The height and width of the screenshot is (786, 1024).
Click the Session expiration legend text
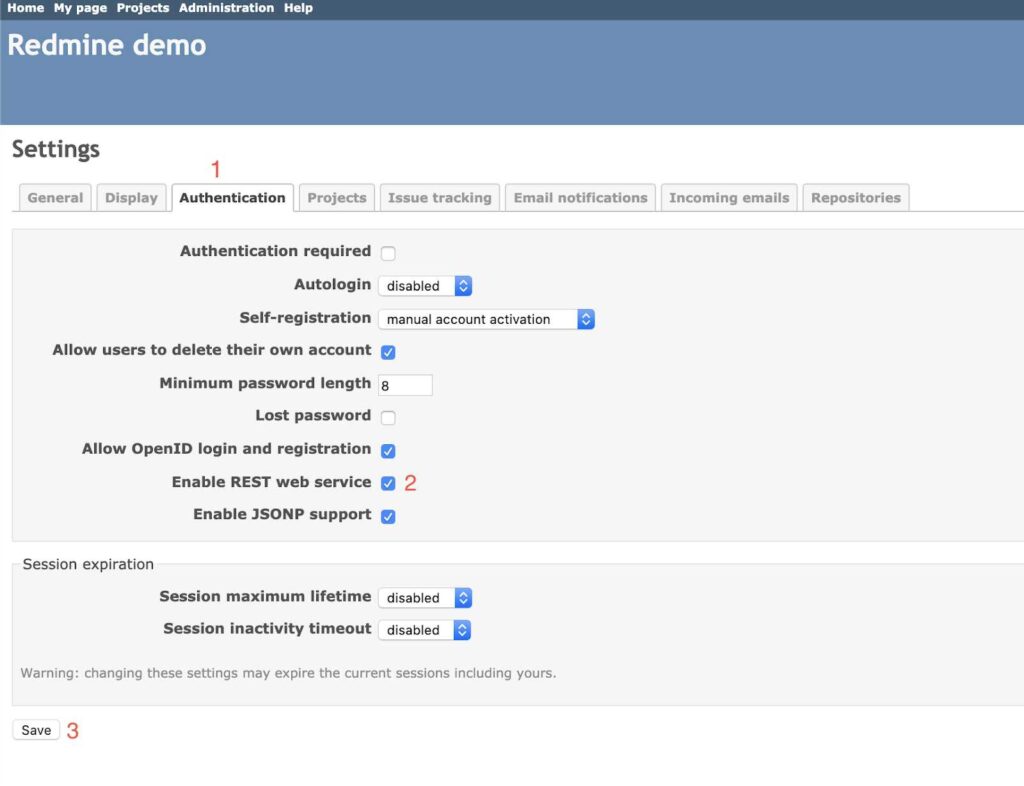pos(88,564)
